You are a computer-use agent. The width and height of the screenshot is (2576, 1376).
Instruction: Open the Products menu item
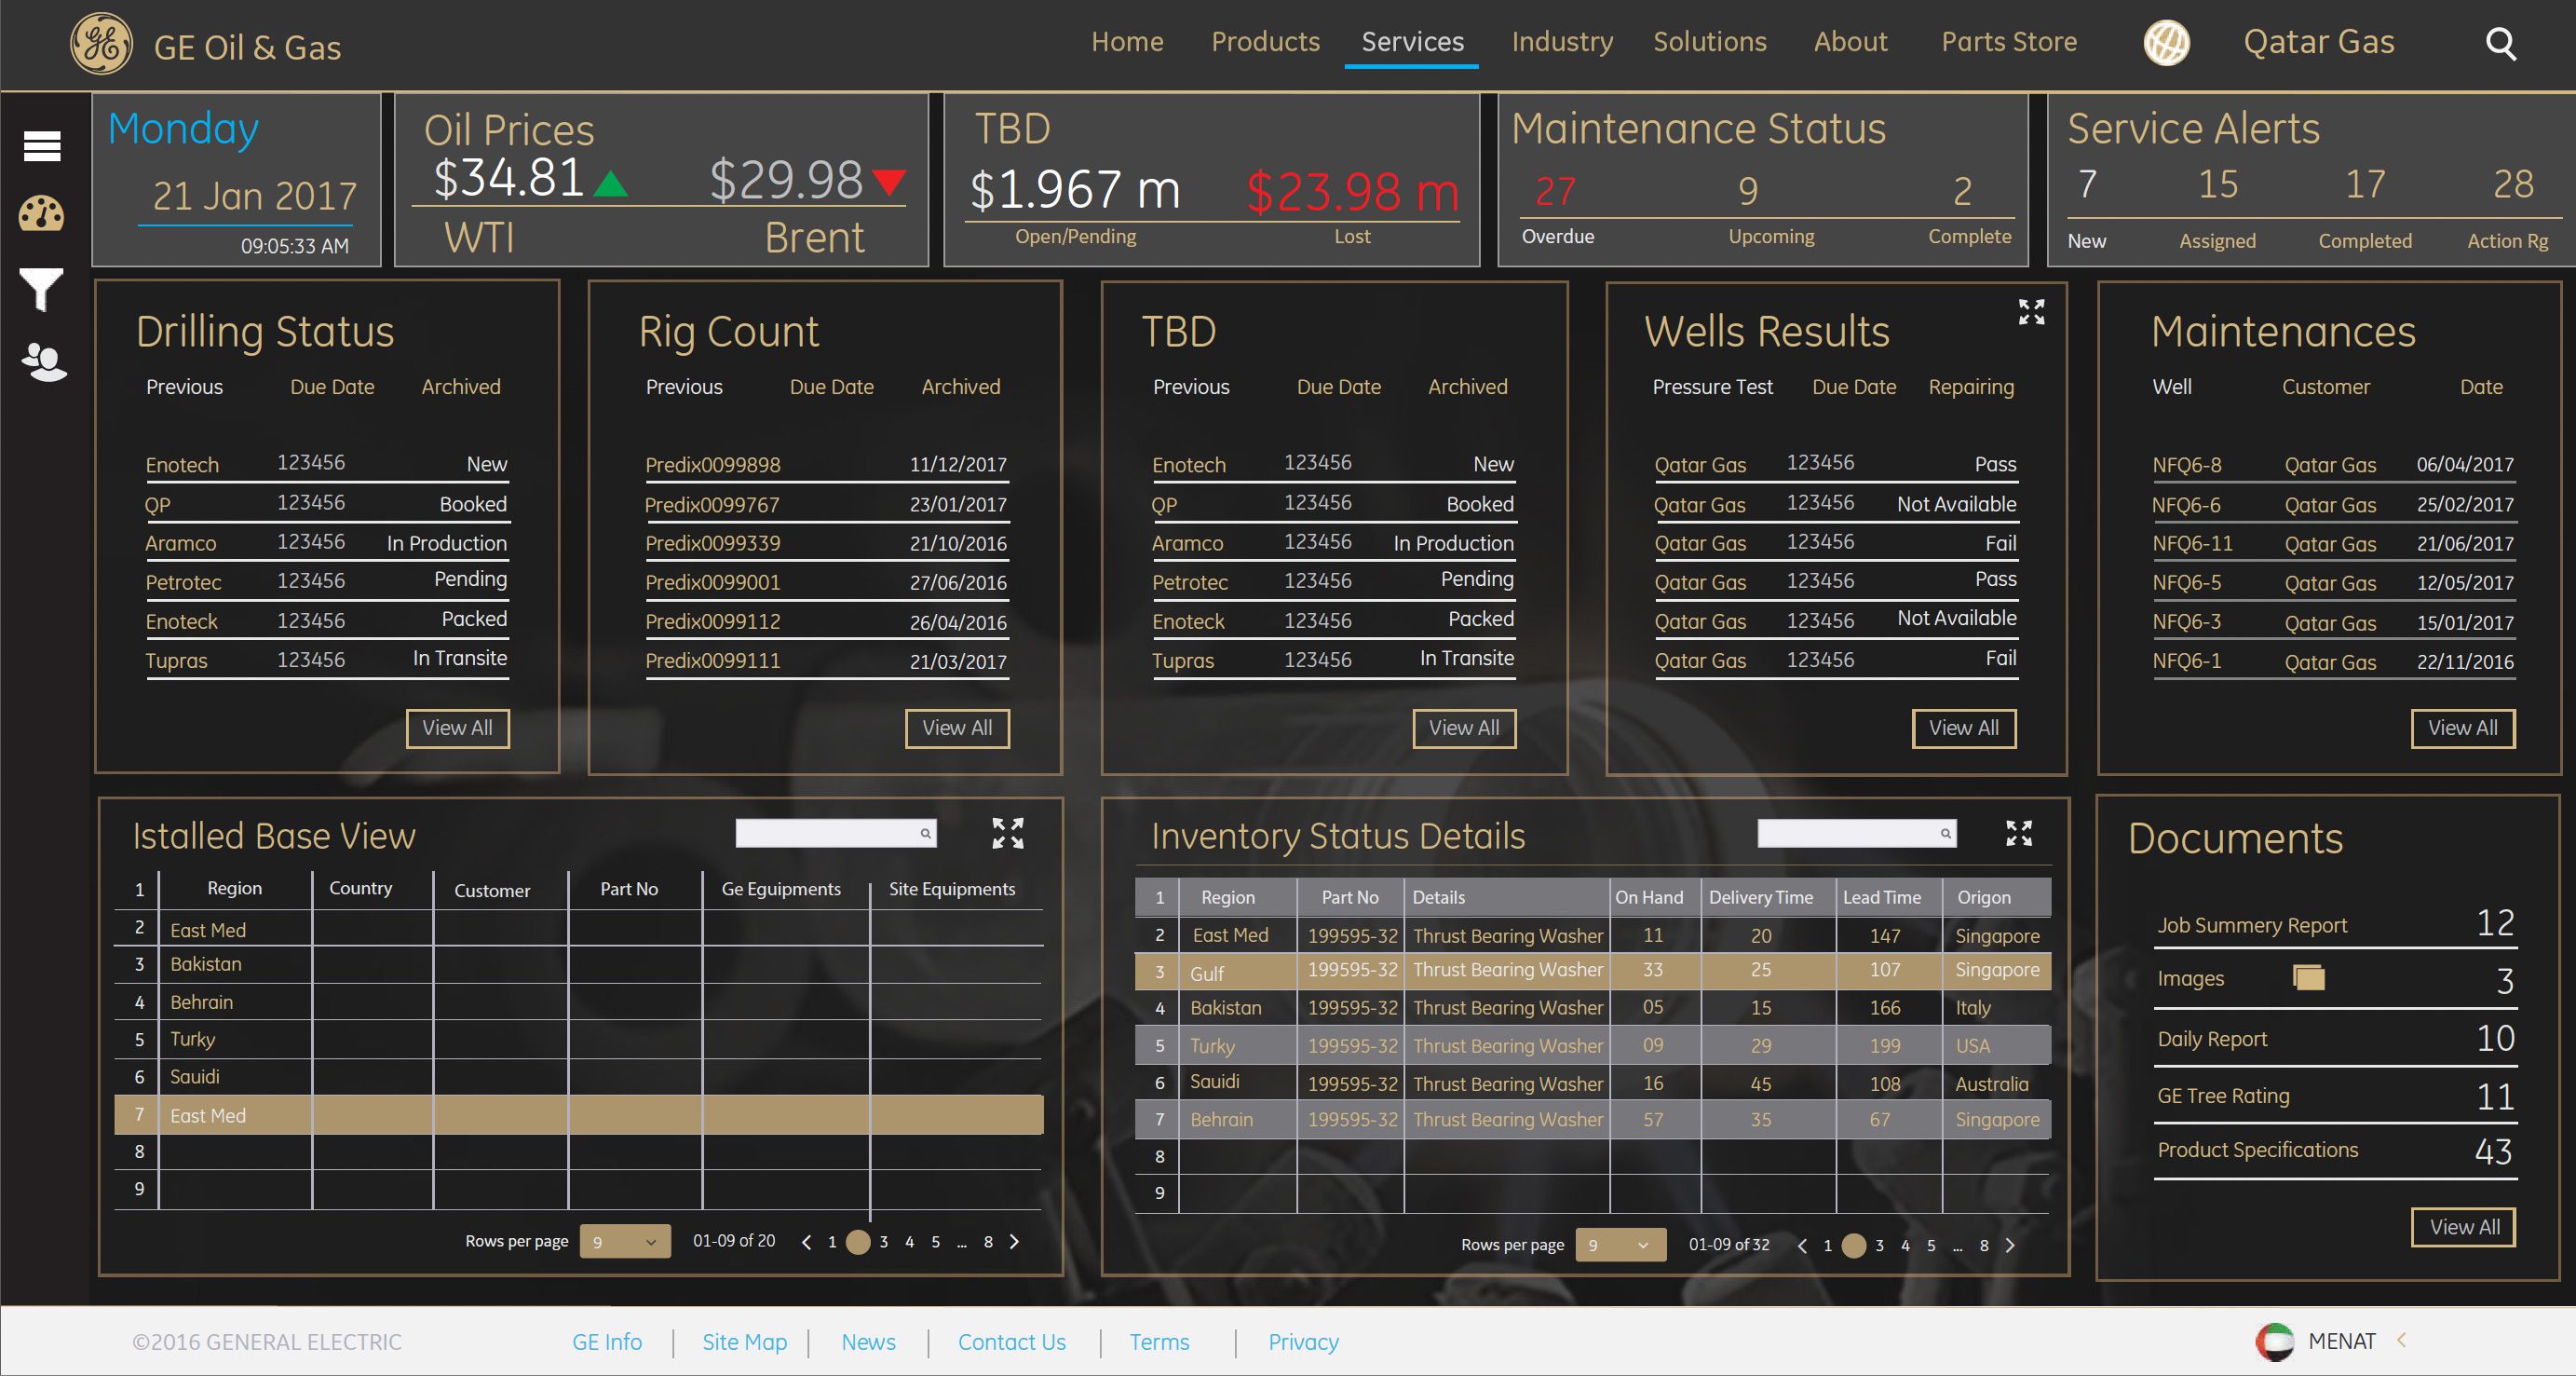coord(1265,42)
